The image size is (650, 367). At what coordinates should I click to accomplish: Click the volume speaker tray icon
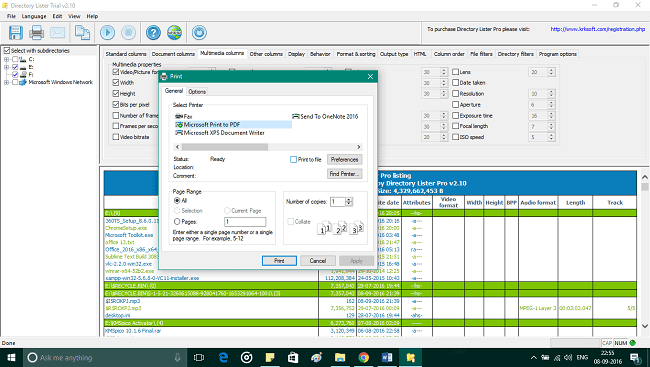pyautogui.click(x=568, y=357)
